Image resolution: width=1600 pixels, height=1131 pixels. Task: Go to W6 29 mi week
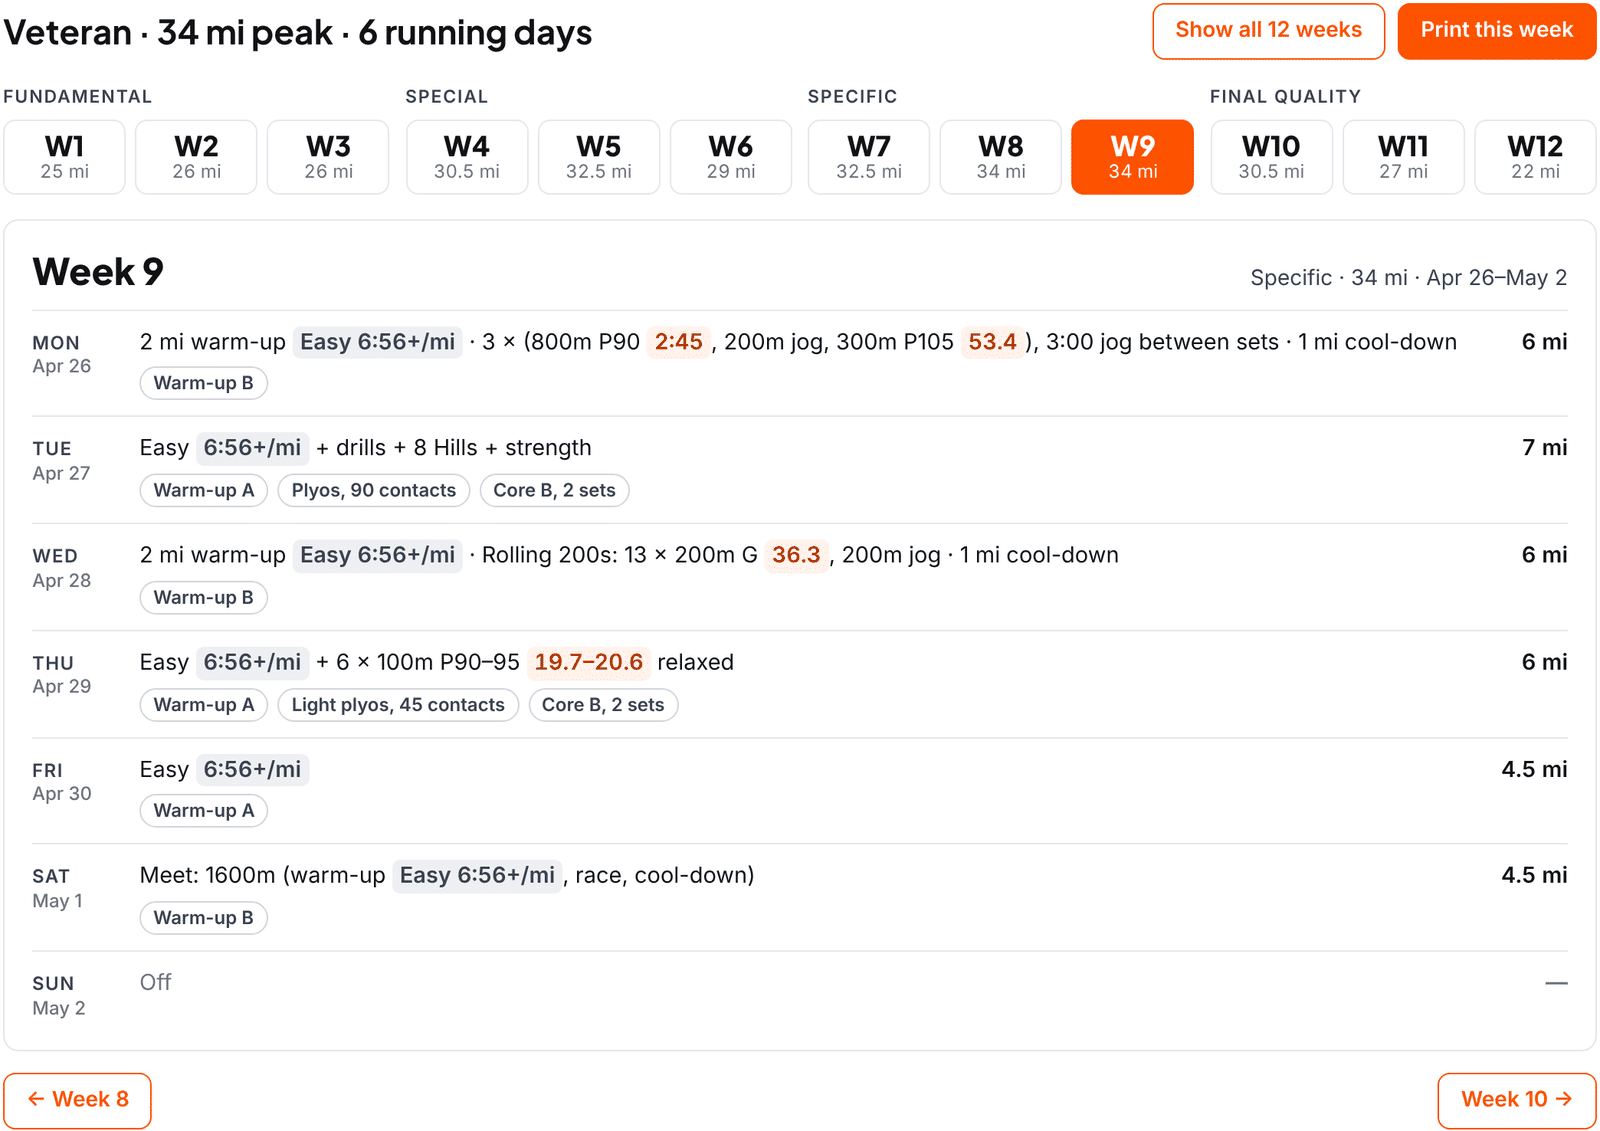pyautogui.click(x=731, y=157)
